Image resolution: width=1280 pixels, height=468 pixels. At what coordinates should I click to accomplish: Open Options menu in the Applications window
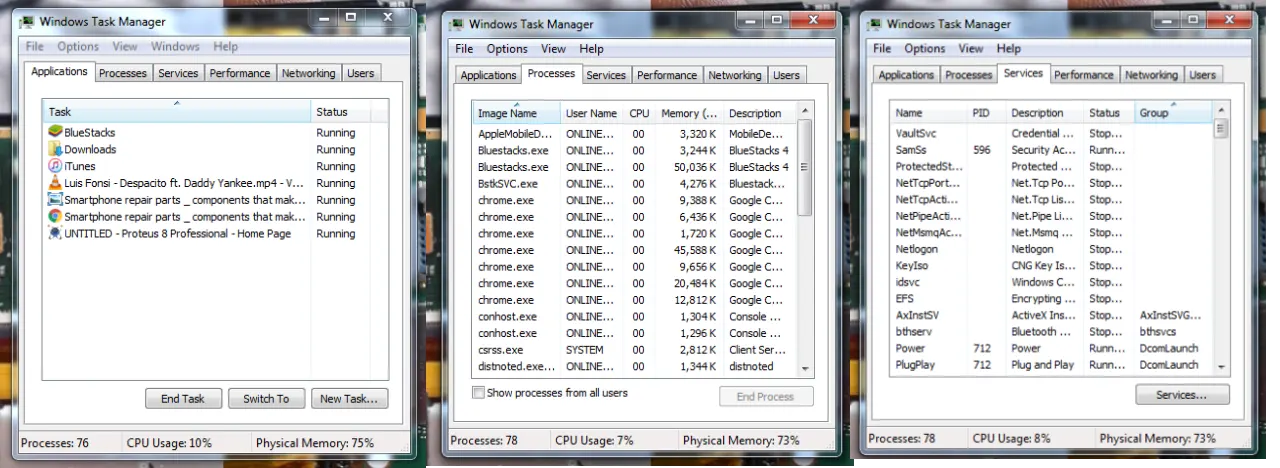point(78,46)
